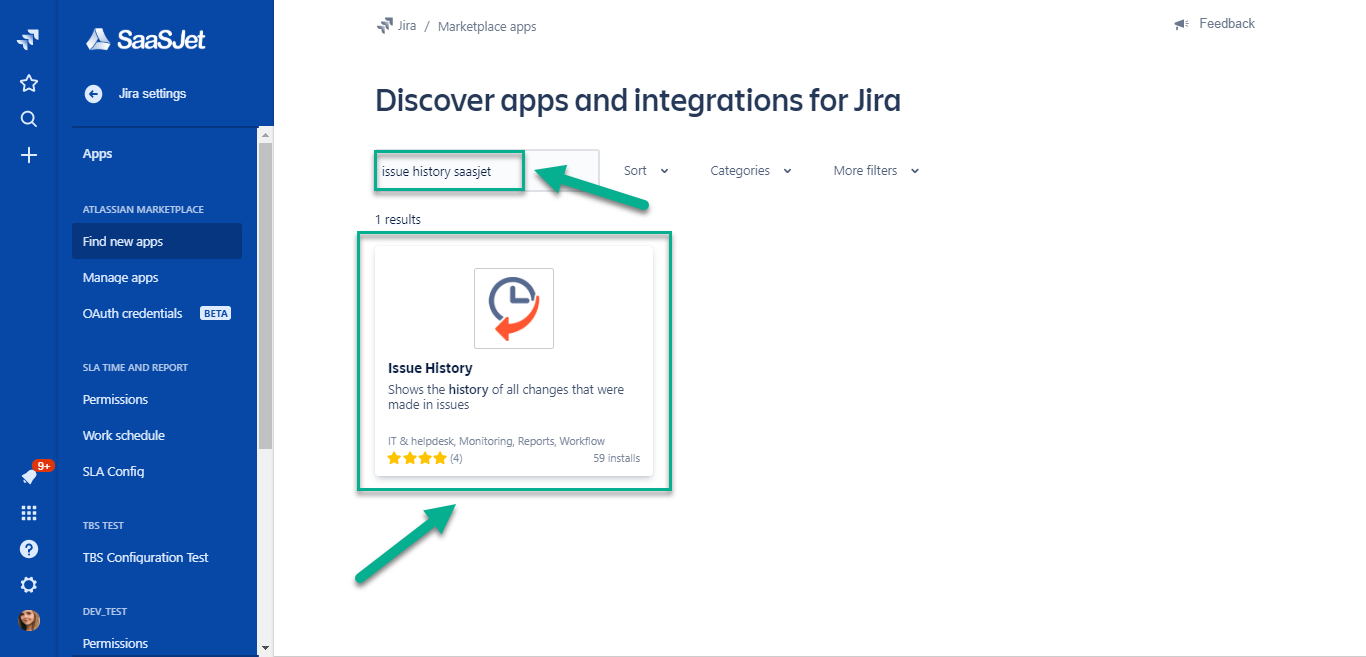Click the Create plus icon

click(x=29, y=155)
